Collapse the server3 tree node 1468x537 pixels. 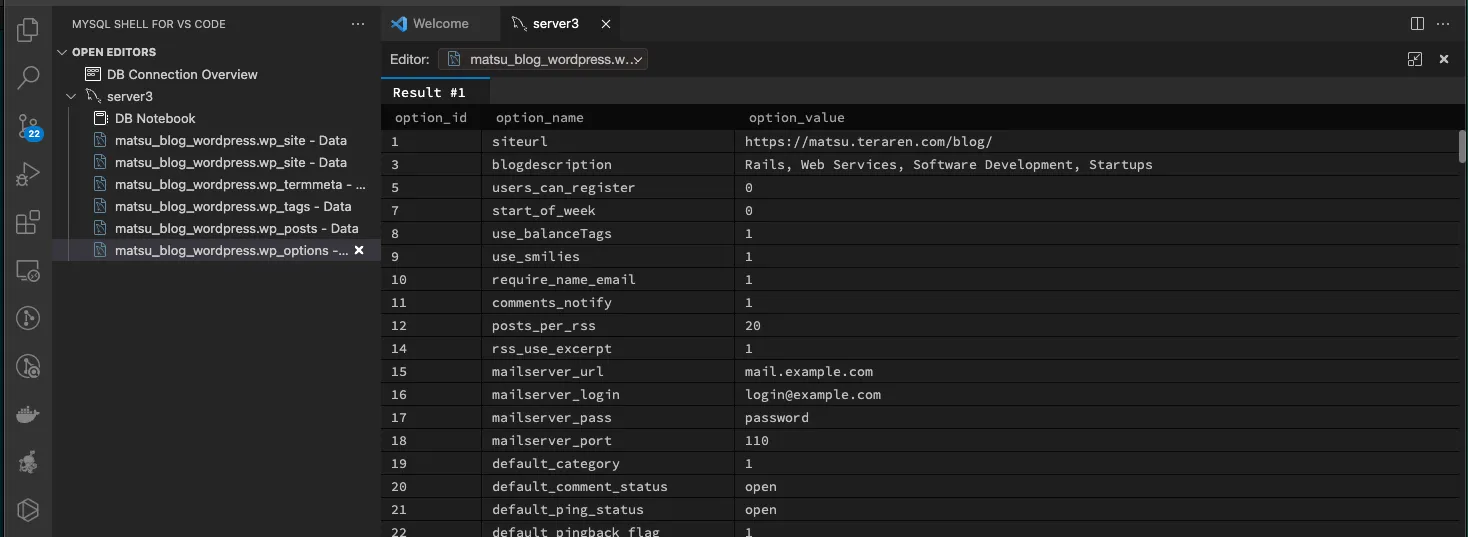coord(71,97)
